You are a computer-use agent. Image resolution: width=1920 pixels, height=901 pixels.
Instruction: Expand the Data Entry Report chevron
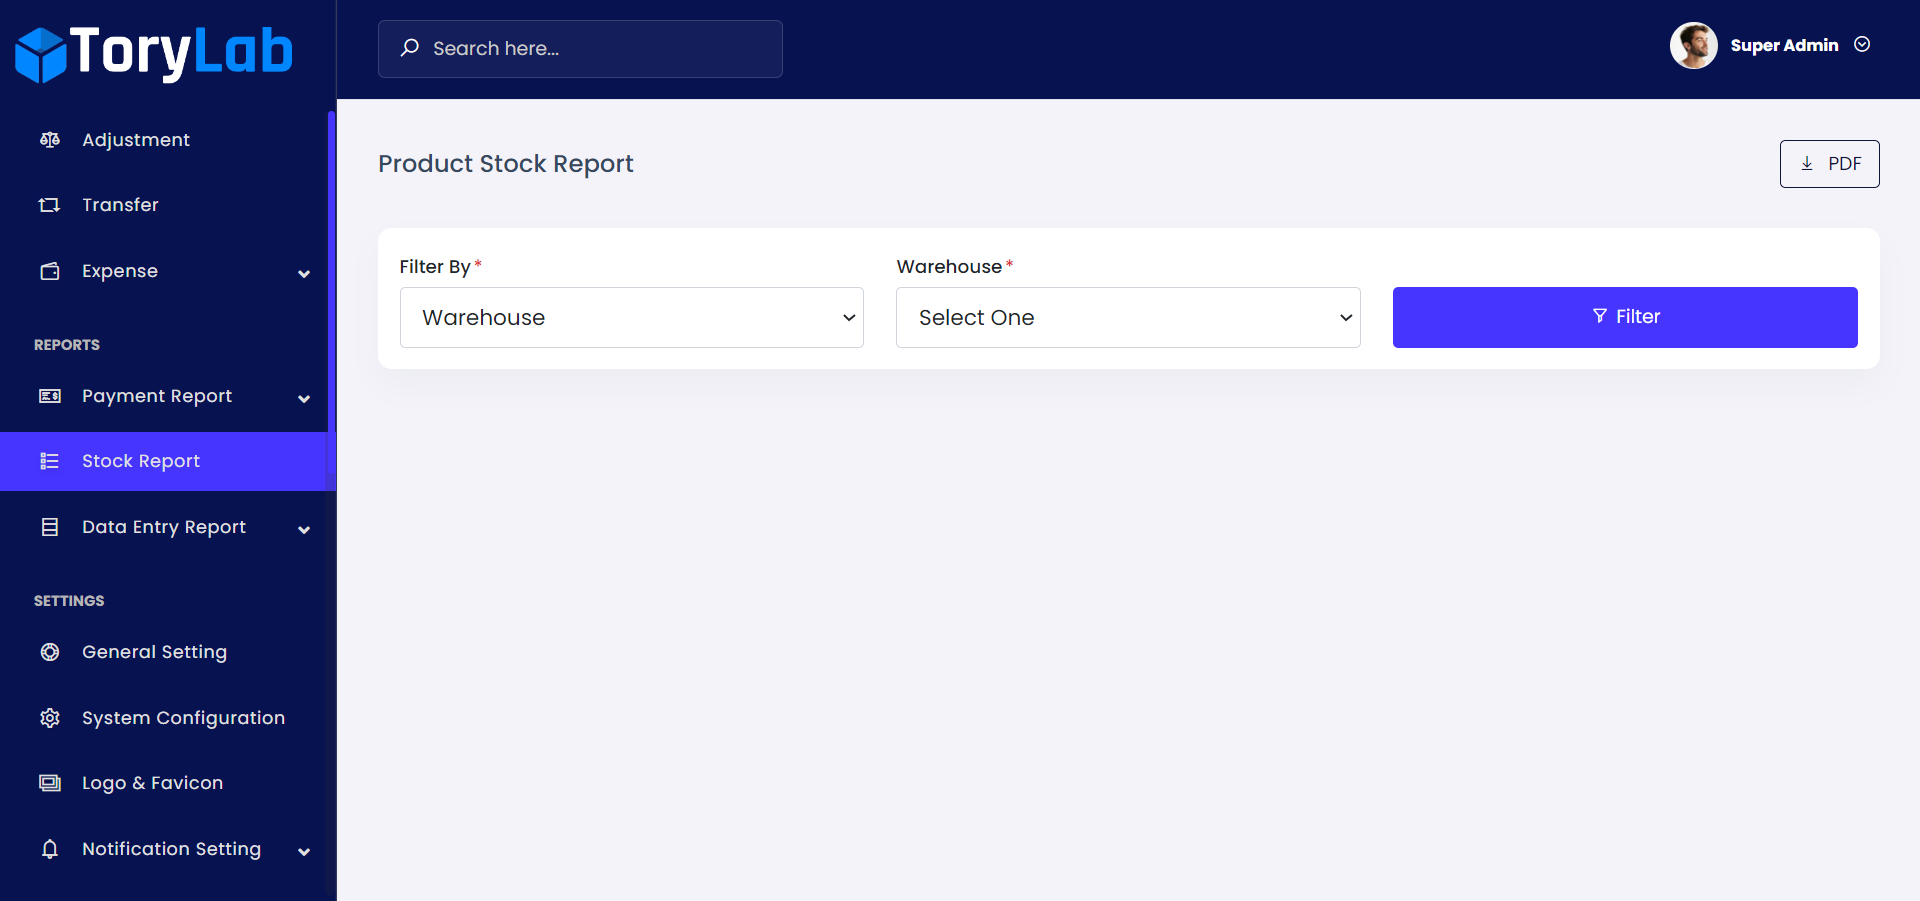304,529
